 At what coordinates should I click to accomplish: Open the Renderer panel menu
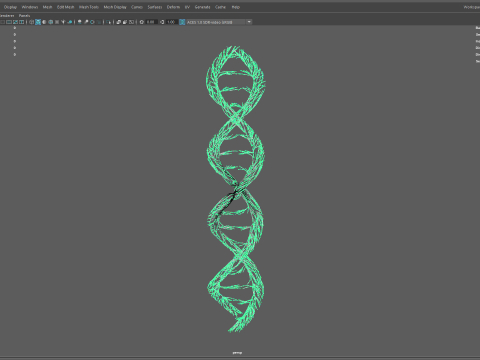click(x=7, y=16)
